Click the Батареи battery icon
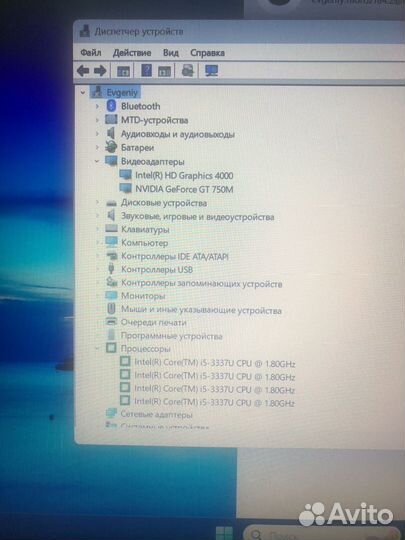The width and height of the screenshot is (405, 540). 111,147
